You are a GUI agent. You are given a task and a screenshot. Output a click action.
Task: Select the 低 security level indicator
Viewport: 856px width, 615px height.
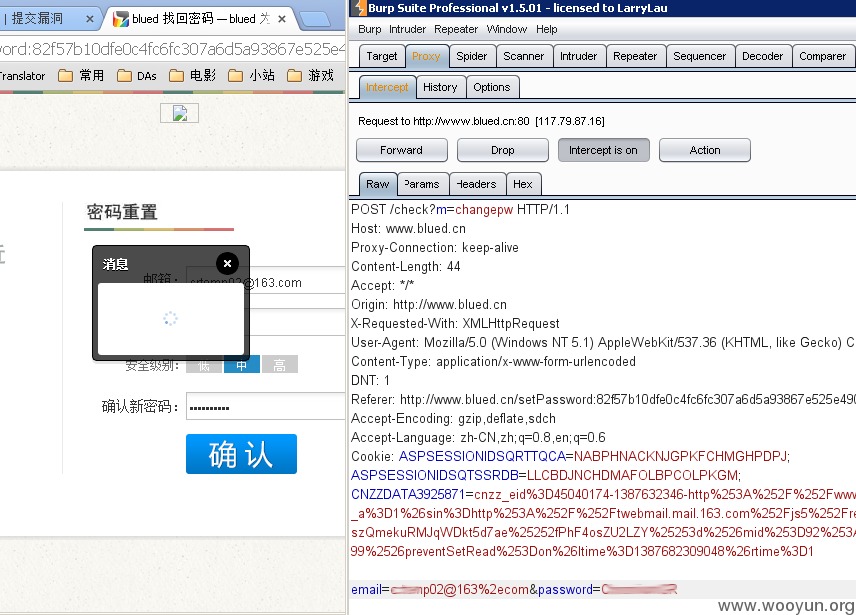click(204, 365)
